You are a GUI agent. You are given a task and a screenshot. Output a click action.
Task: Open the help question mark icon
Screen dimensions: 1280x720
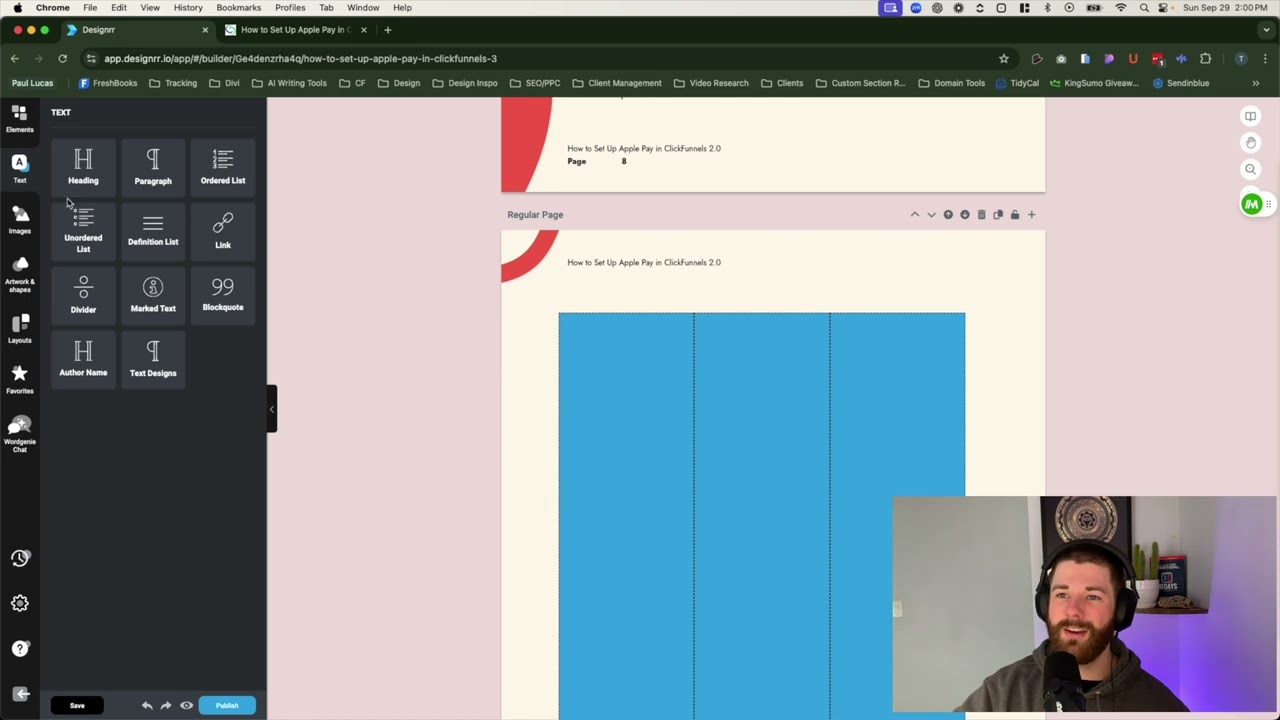20,649
